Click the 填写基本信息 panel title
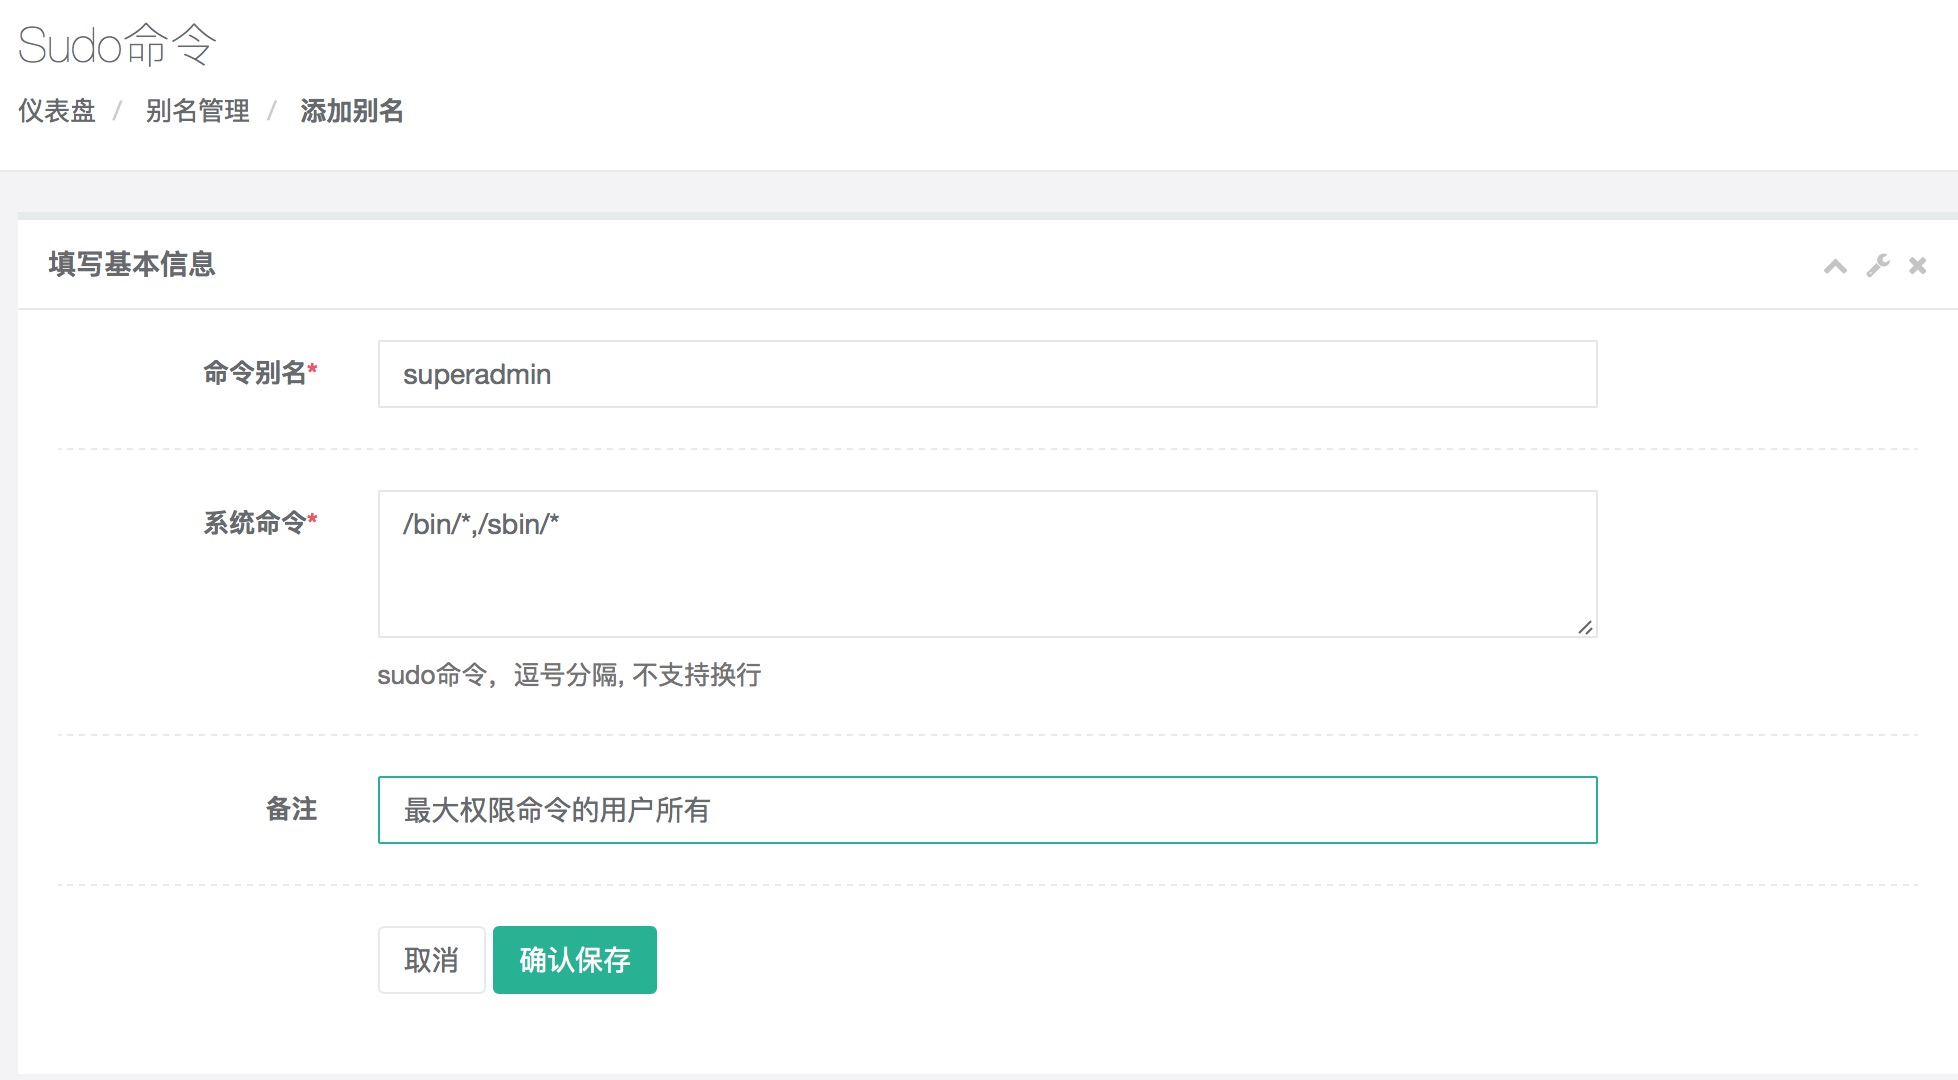 [132, 264]
